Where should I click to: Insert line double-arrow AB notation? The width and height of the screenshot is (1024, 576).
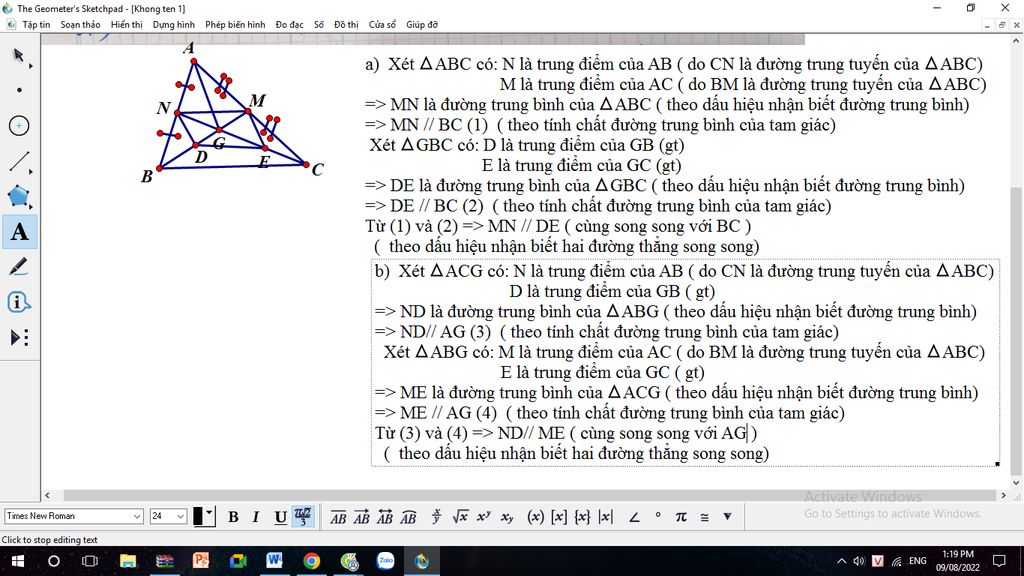point(385,517)
